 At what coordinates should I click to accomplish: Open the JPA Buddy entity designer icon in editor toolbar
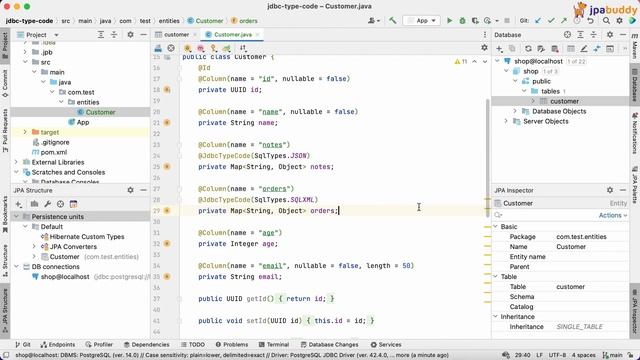pyautogui.click(x=158, y=48)
